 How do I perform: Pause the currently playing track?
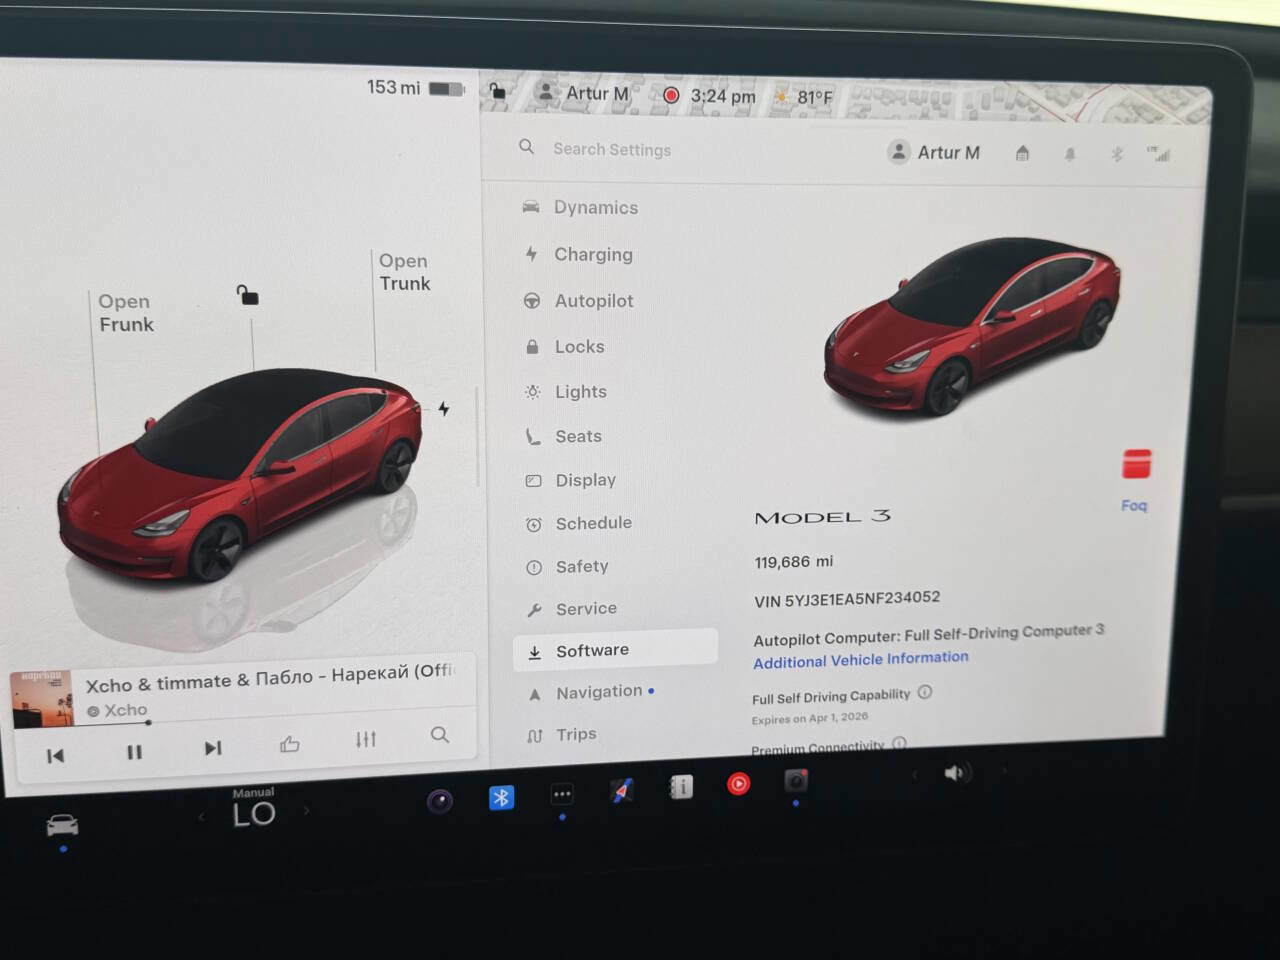(x=134, y=752)
